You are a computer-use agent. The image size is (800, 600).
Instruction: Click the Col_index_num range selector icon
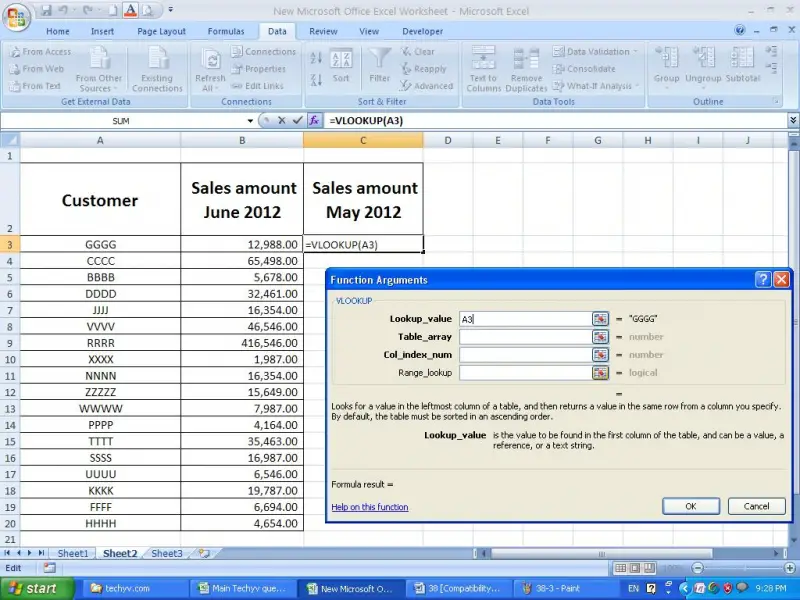[x=601, y=355]
